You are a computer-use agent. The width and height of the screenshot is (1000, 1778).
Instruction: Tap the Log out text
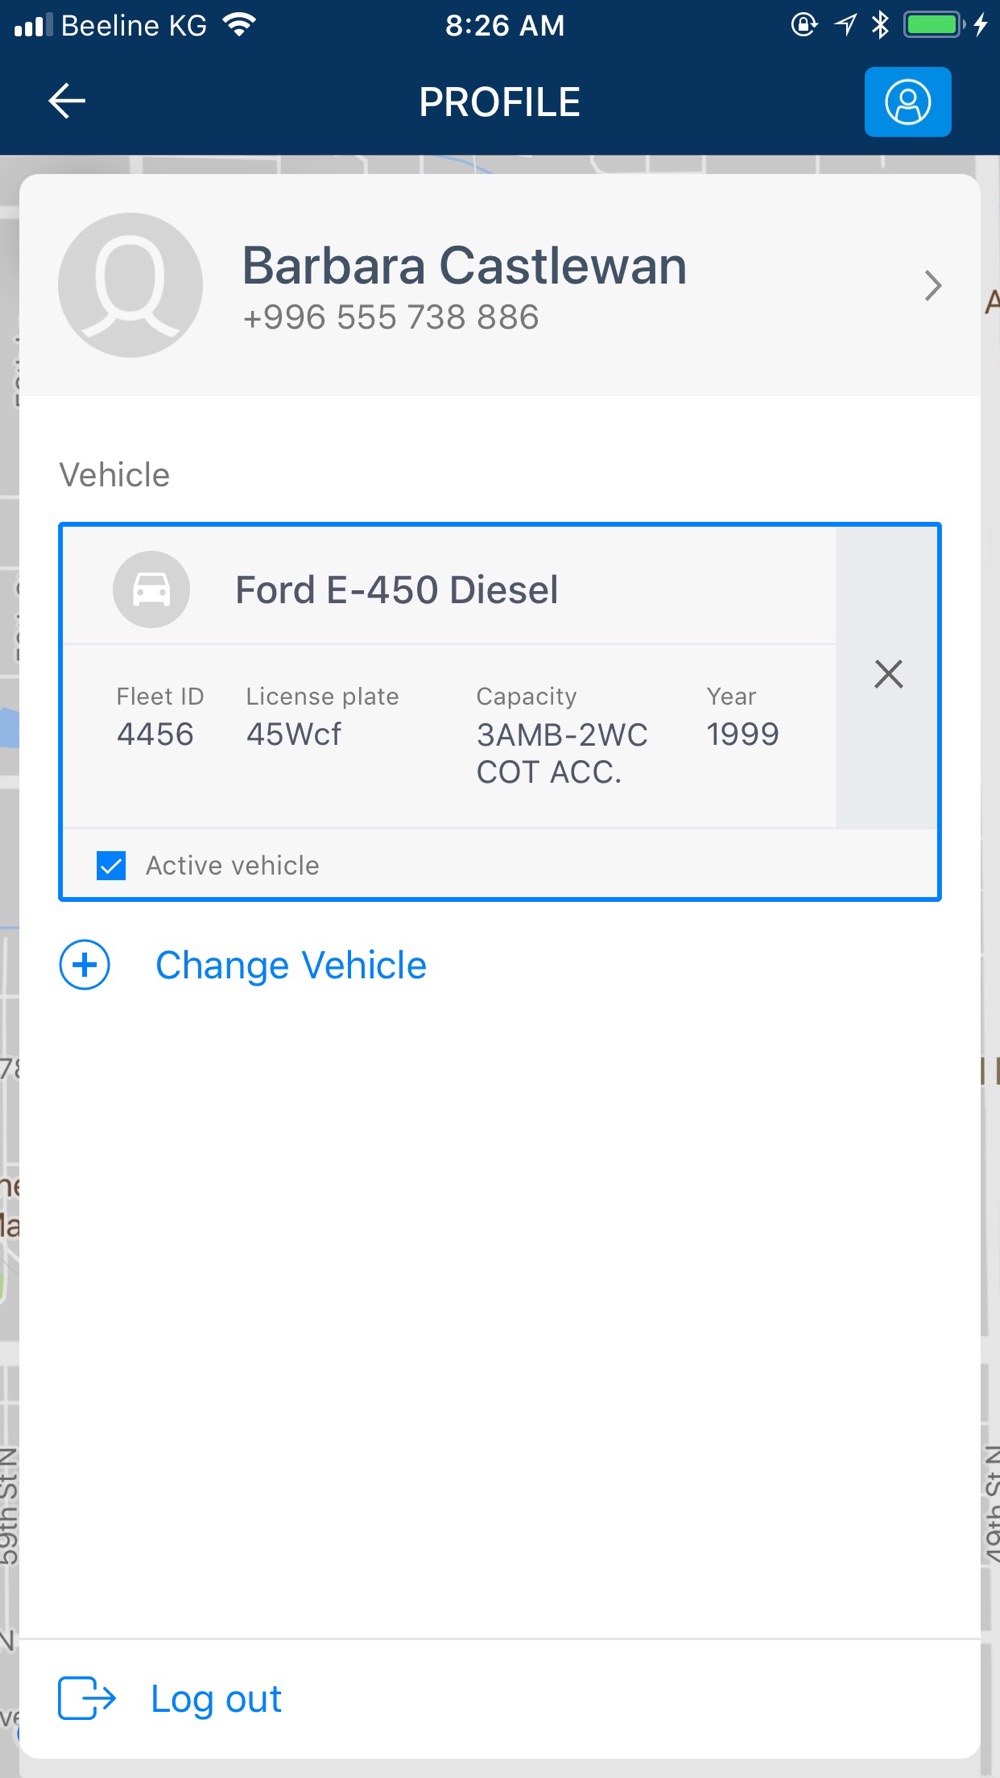(216, 1699)
